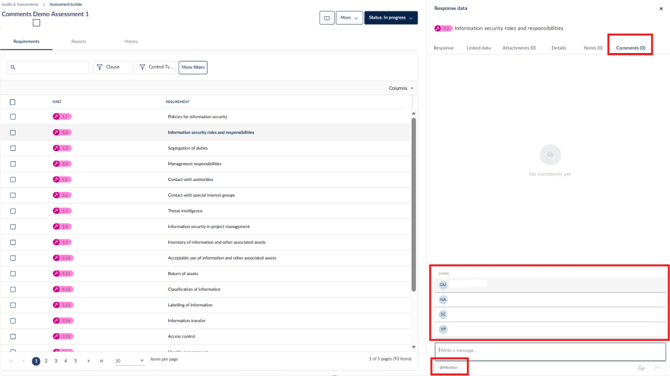Screen dimensions: 670x376
Task: Check the box for Contact with special interest groups
Action: [13, 195]
